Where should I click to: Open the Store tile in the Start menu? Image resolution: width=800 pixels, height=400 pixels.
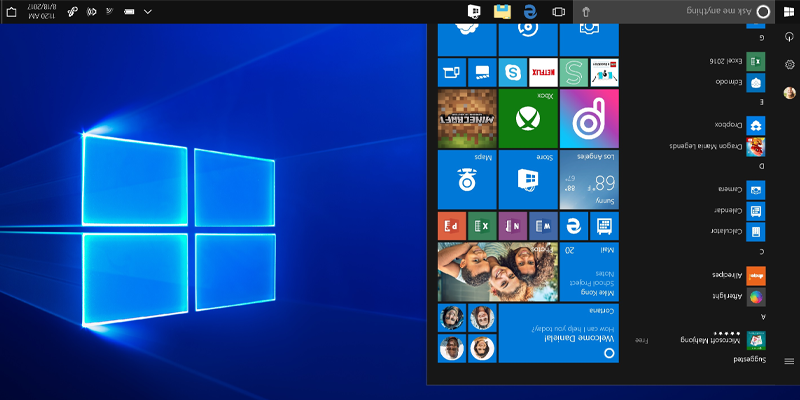[x=528, y=180]
